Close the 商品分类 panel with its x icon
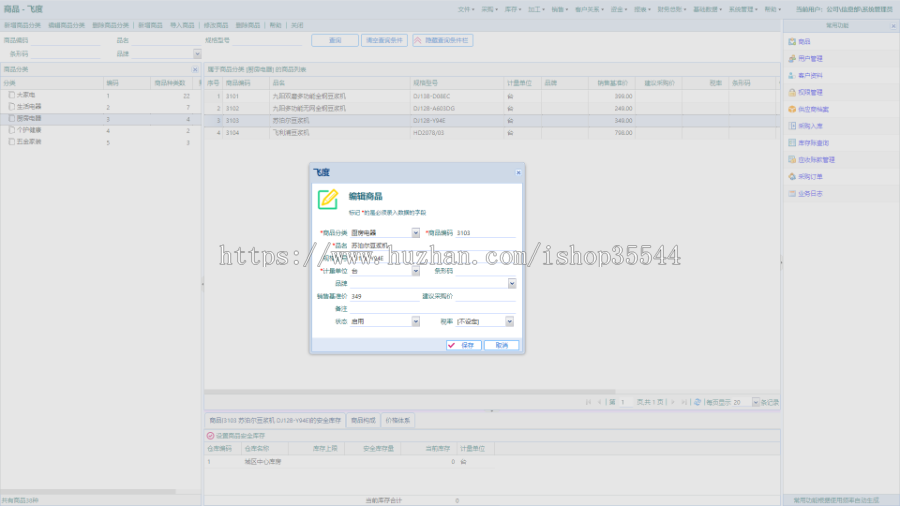The image size is (900, 506). coord(195,69)
